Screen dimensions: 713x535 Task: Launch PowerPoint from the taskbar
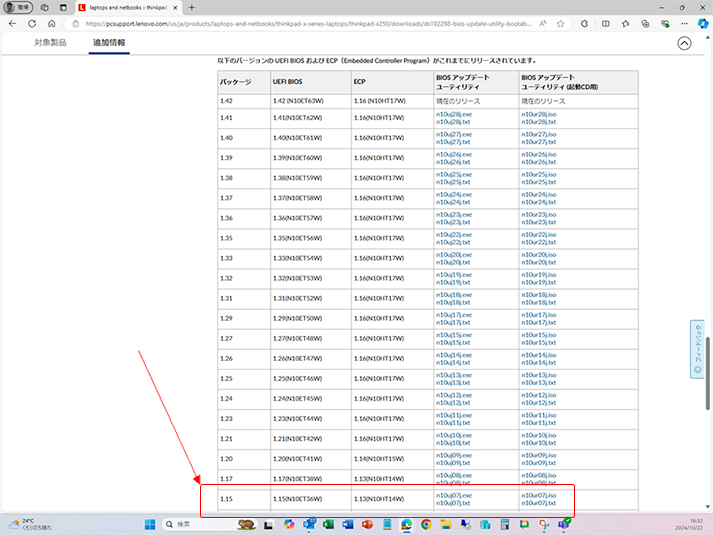[x=367, y=525]
